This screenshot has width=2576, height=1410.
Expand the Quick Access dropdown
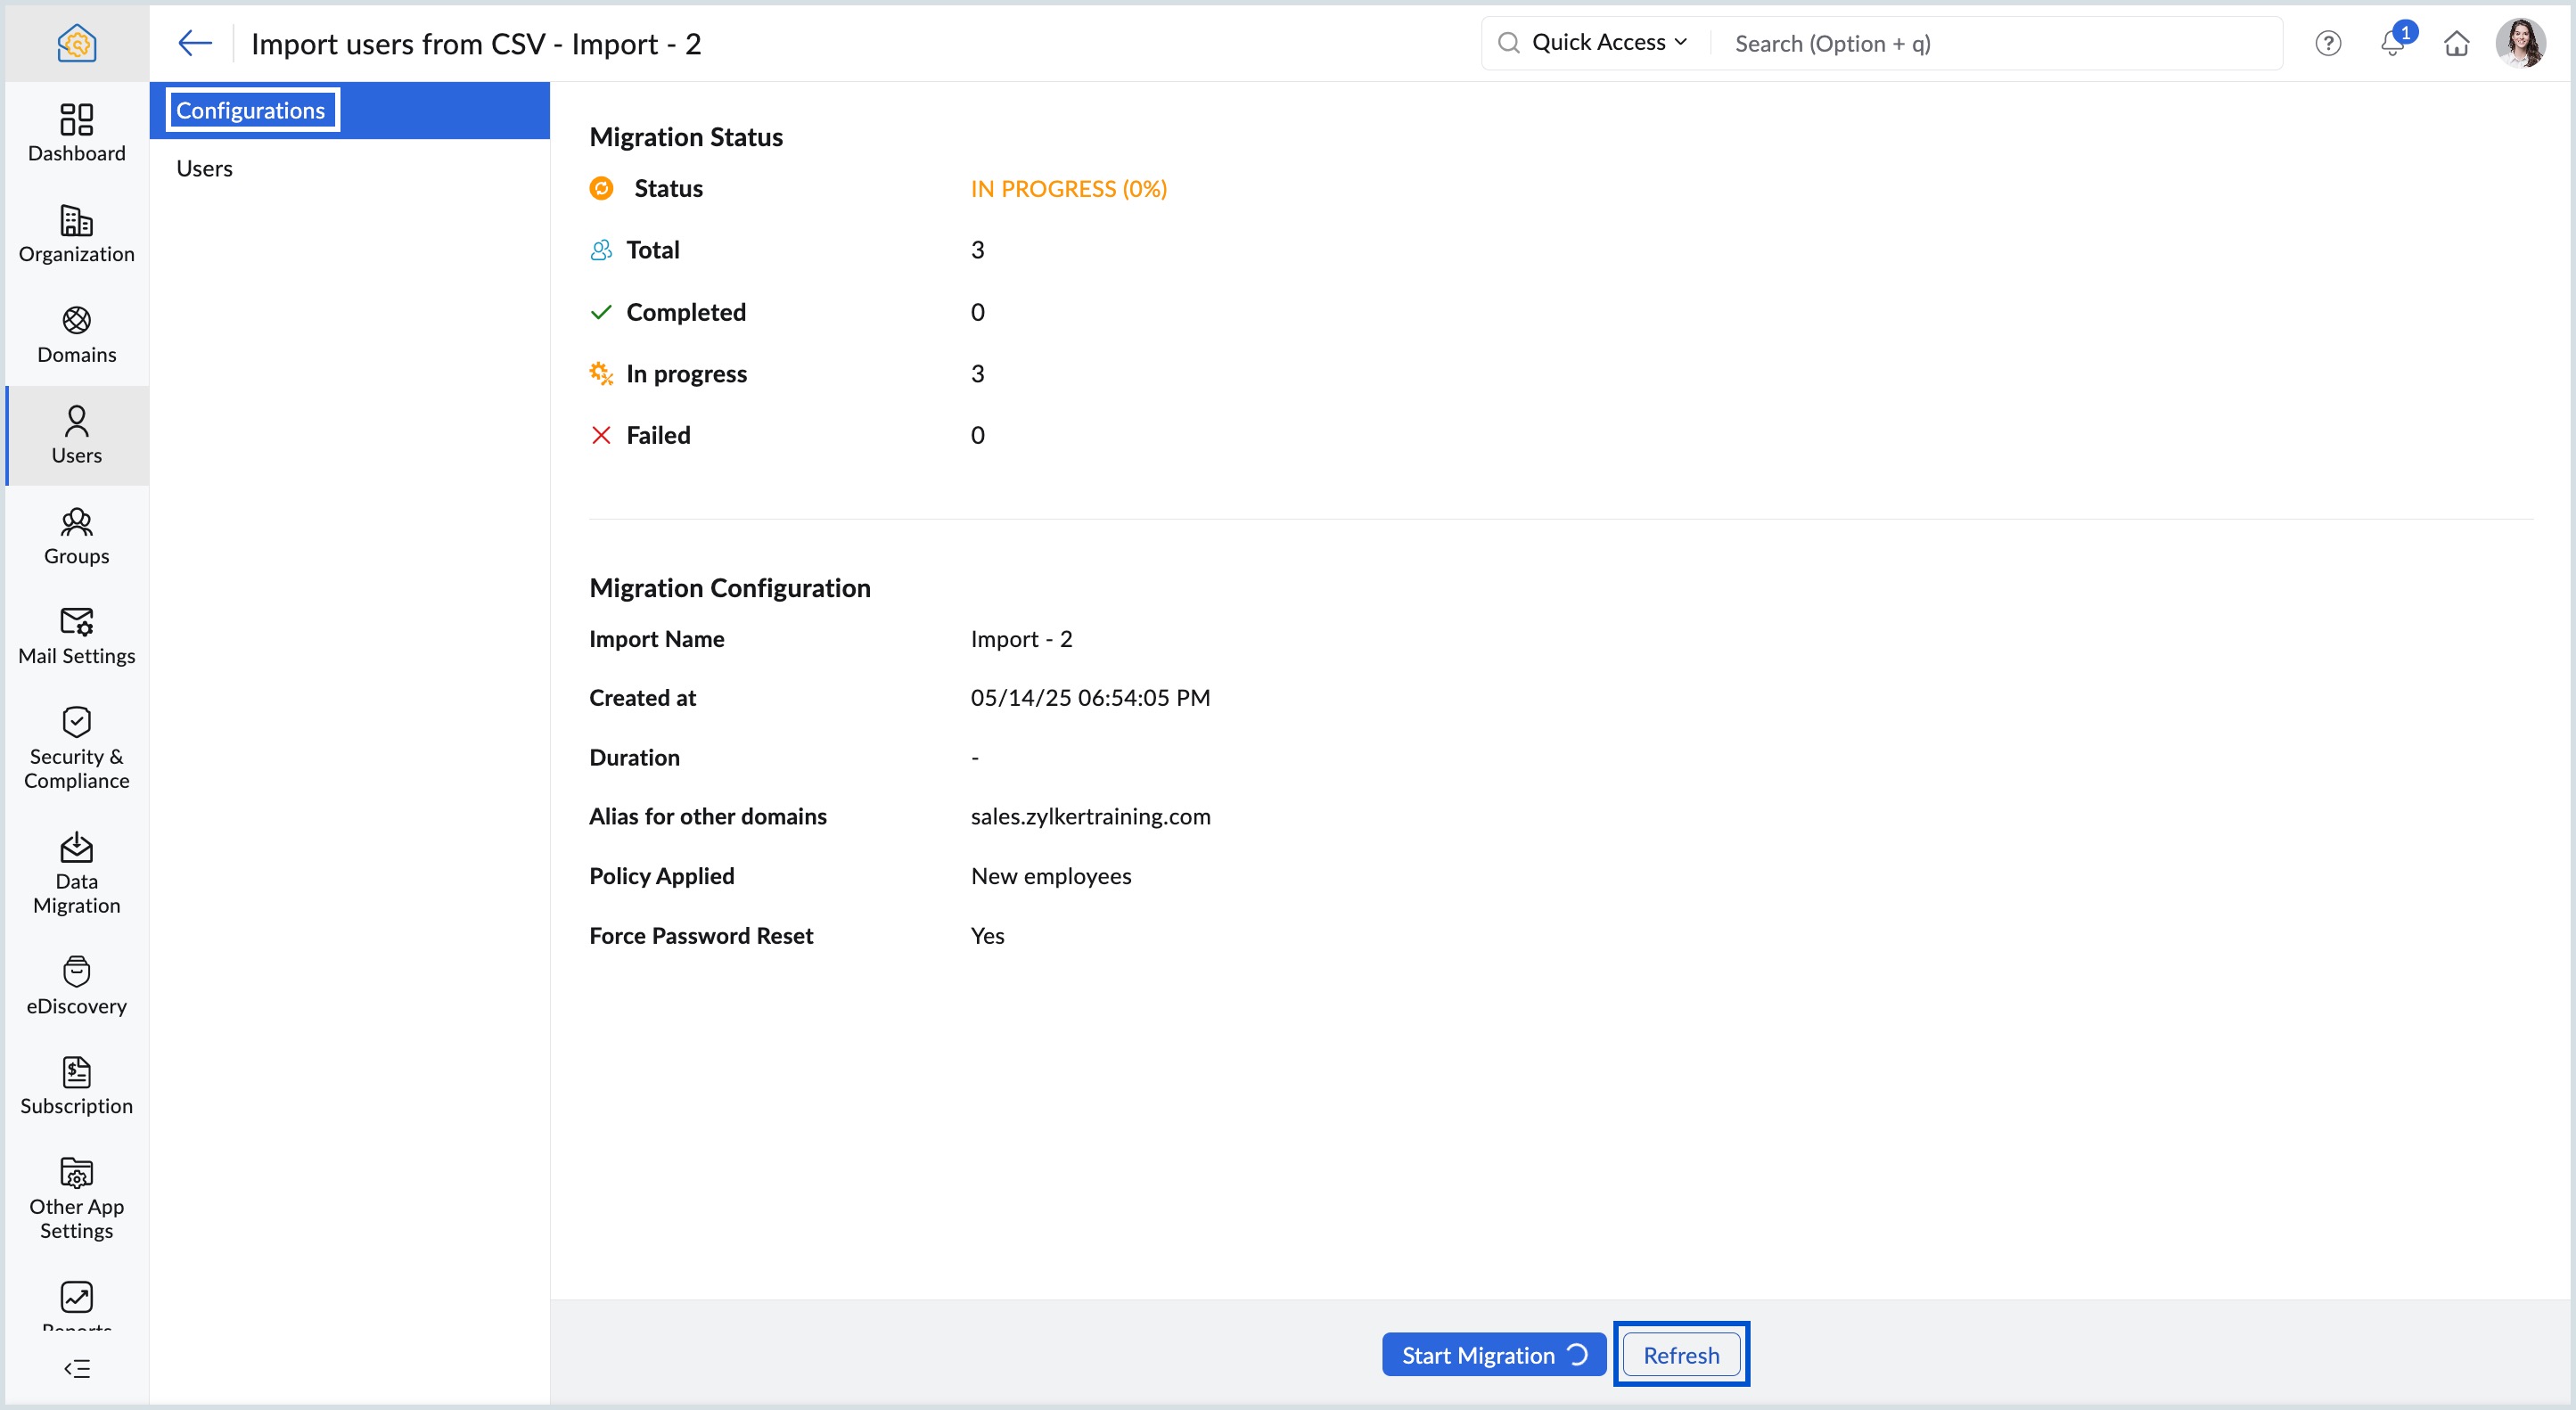1608,43
